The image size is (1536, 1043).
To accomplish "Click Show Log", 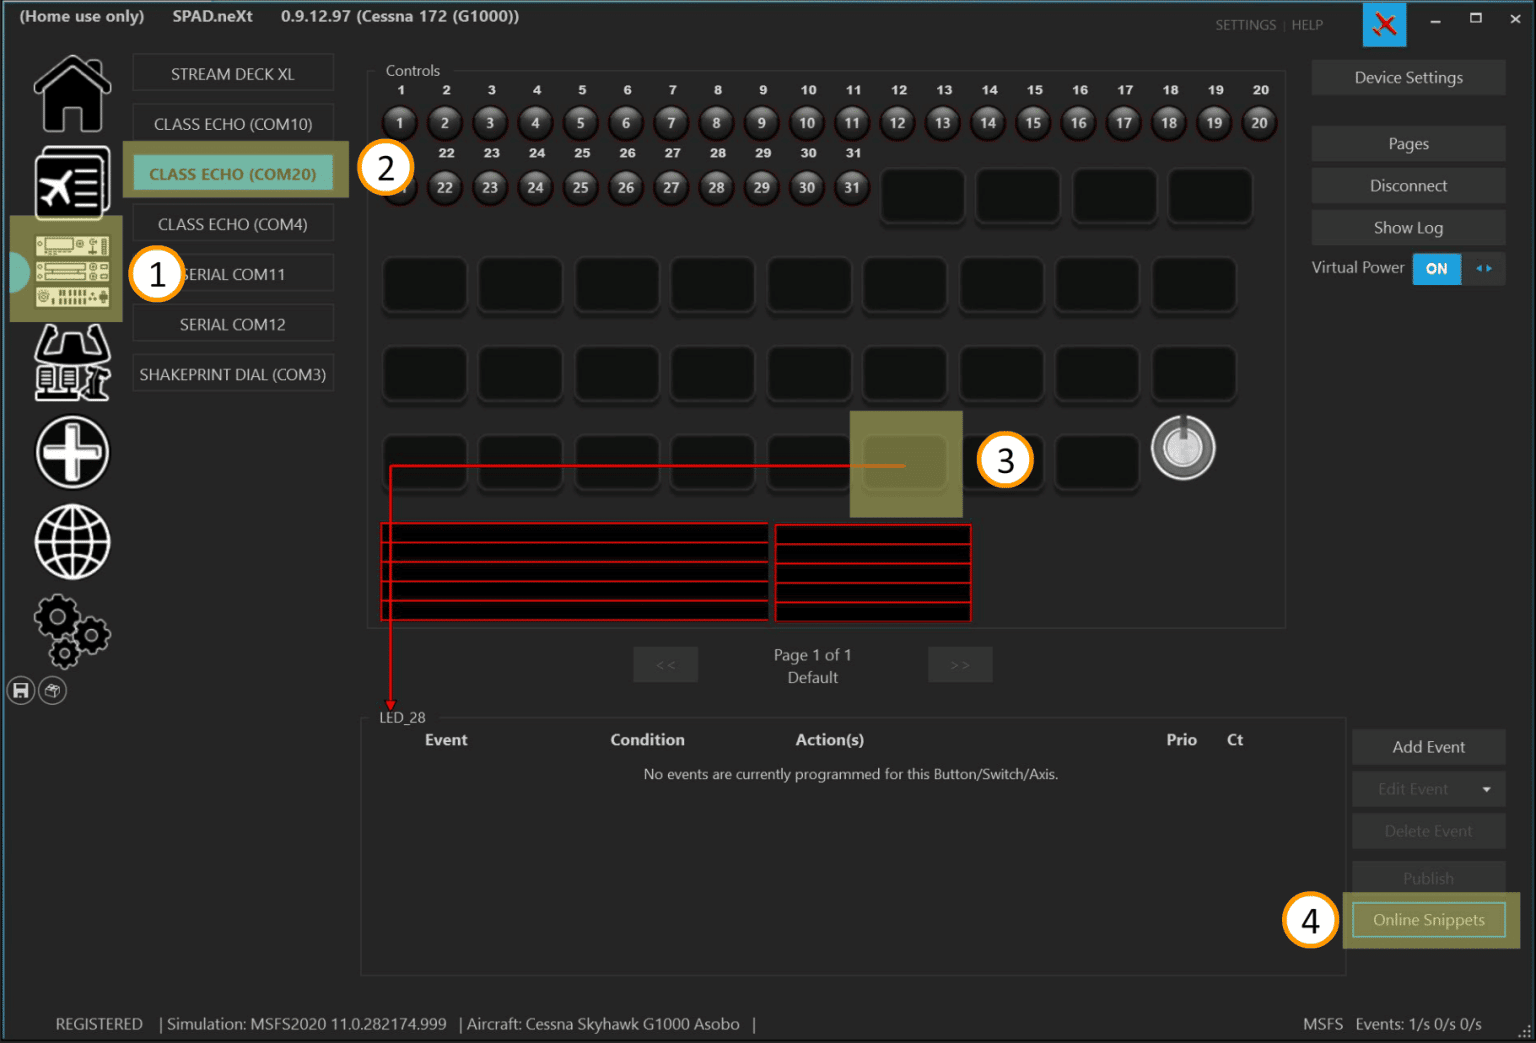I will click(1407, 227).
